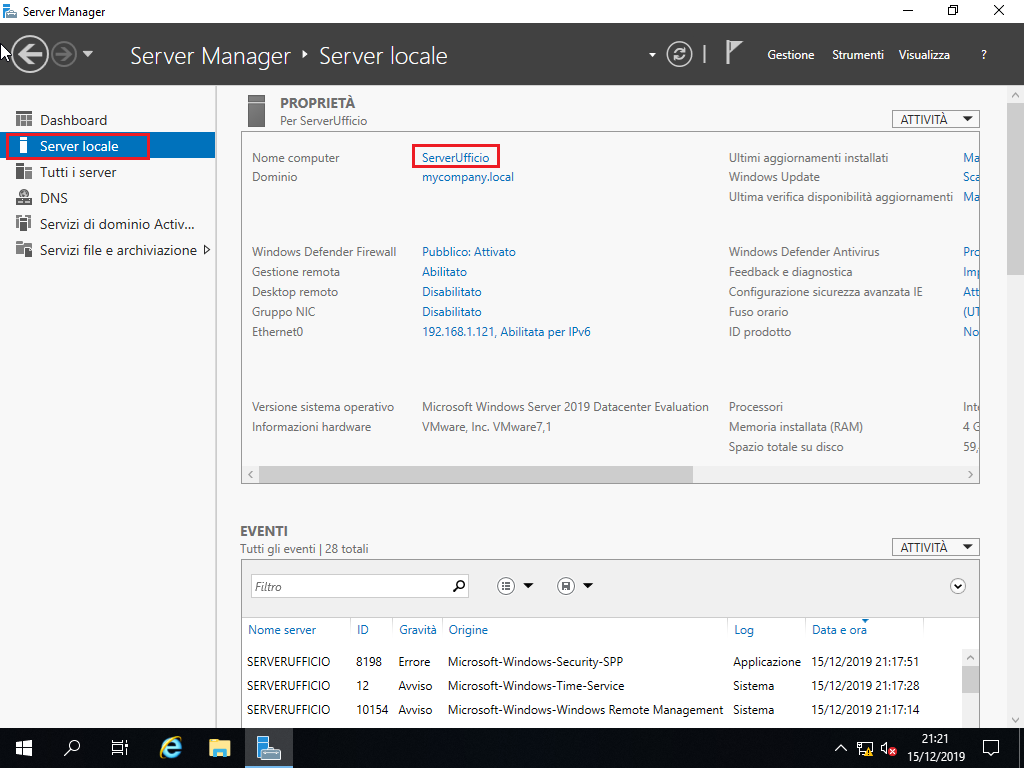Open the Gestione menu
This screenshot has height=768, width=1024.
click(791, 55)
